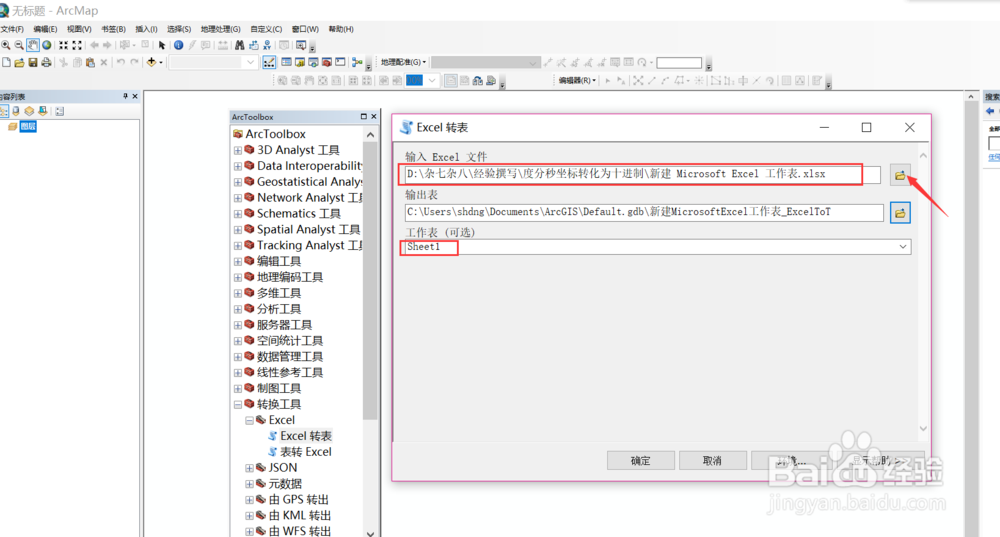Expand the 数据管理工具 toolbox

tap(238, 357)
